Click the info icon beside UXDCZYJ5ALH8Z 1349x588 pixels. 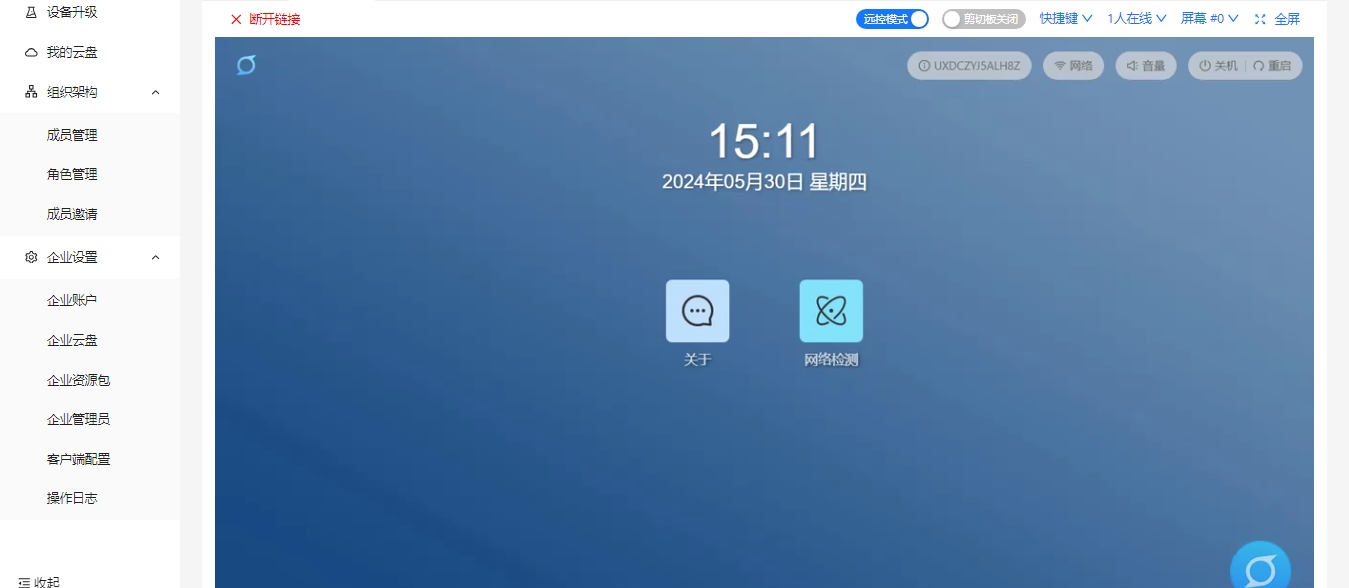point(924,66)
